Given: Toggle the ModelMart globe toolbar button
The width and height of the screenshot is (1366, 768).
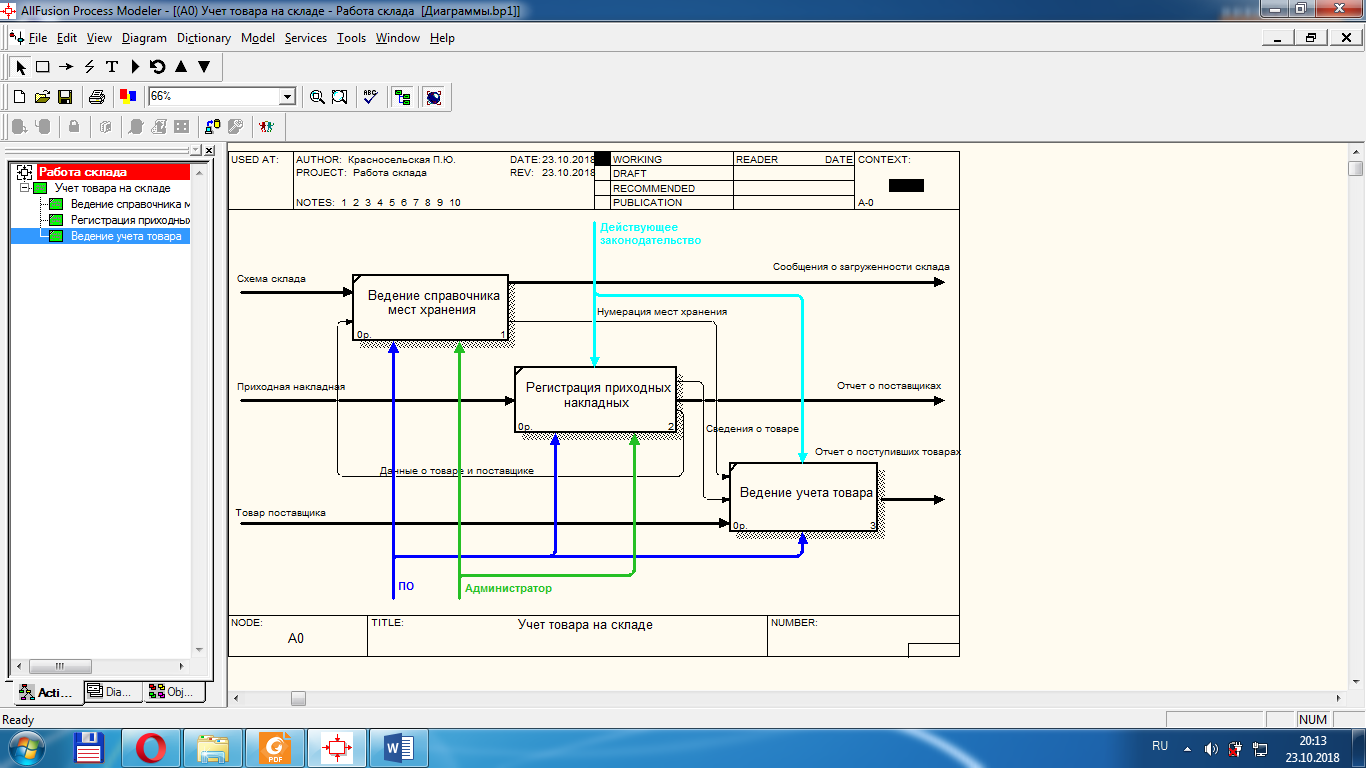Looking at the screenshot, I should [434, 97].
